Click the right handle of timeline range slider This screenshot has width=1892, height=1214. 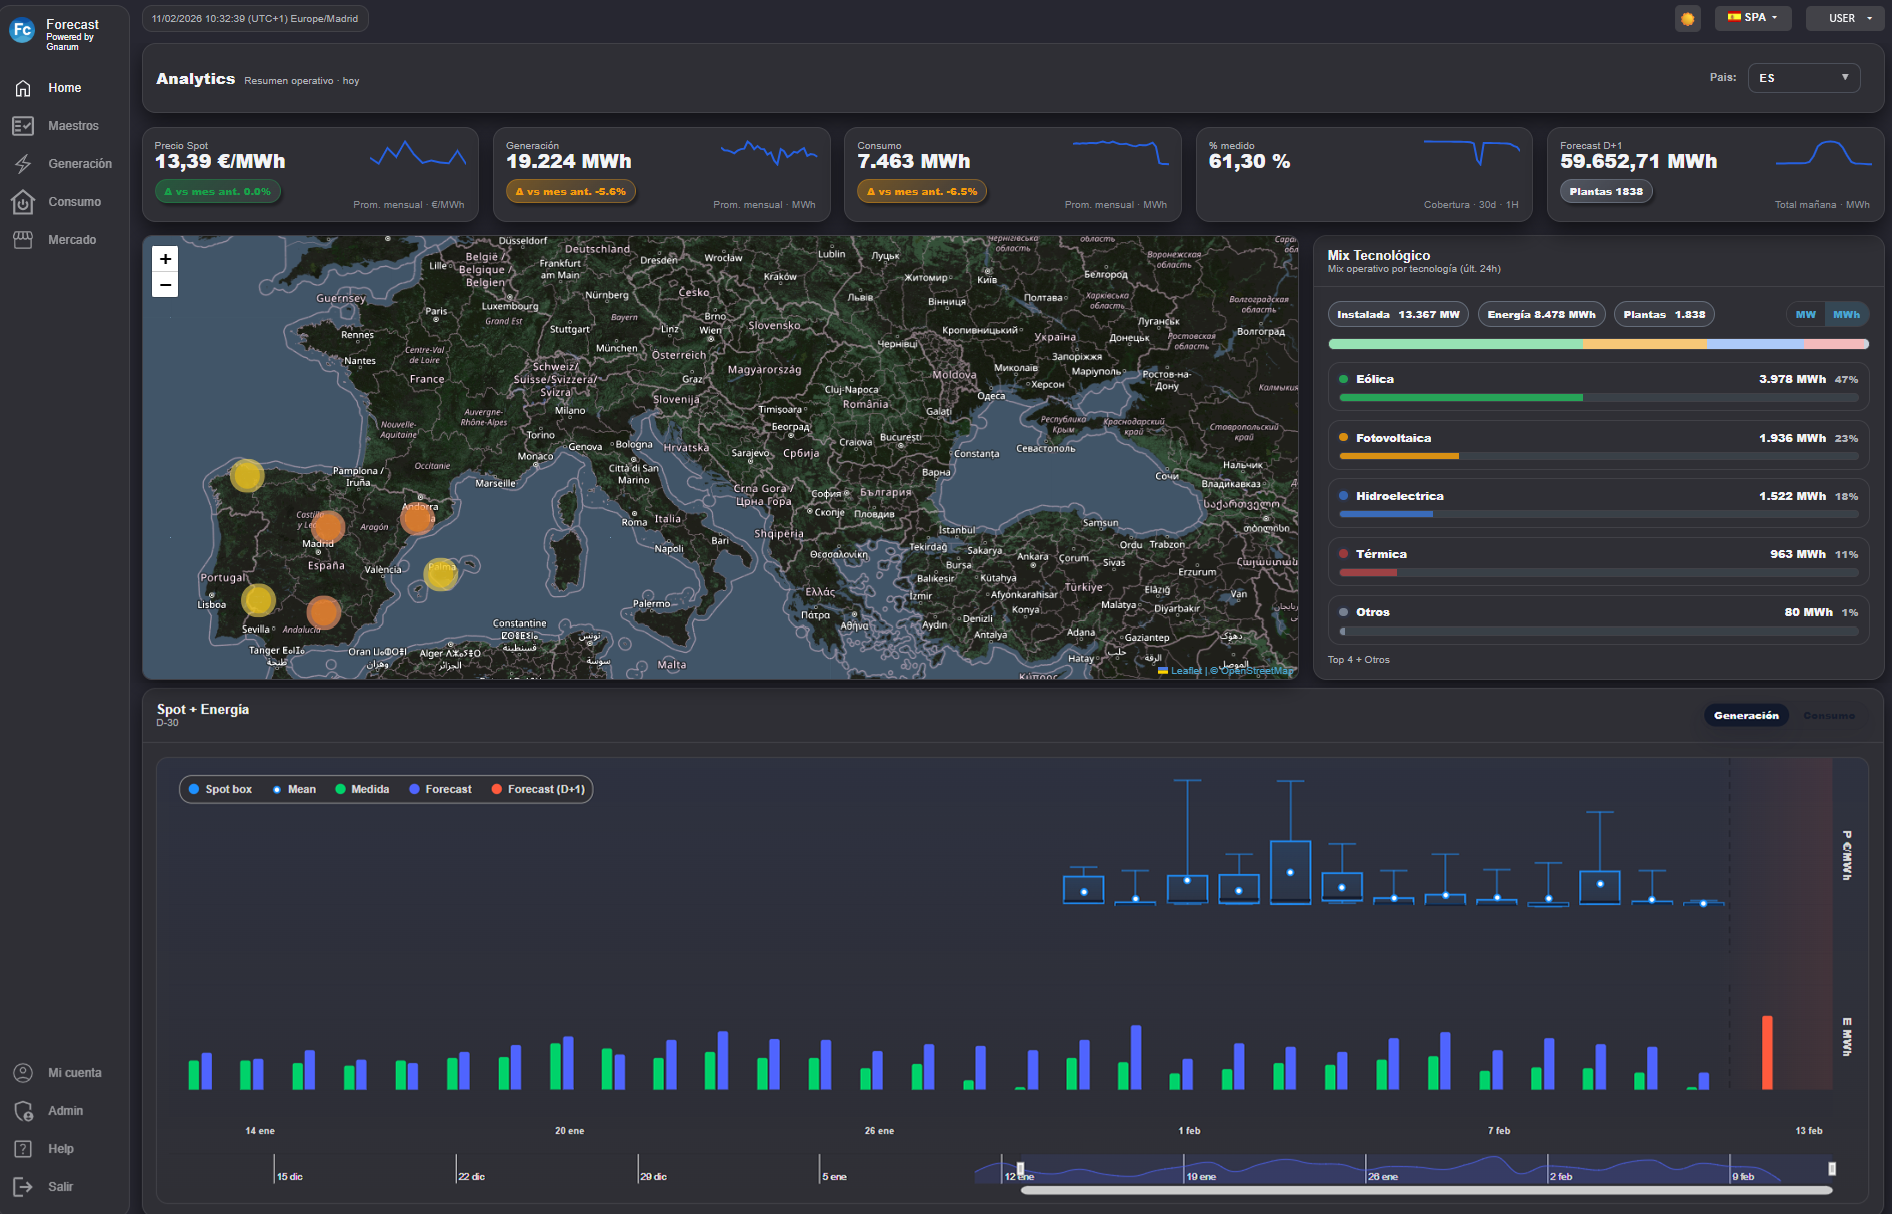[x=1832, y=1169]
